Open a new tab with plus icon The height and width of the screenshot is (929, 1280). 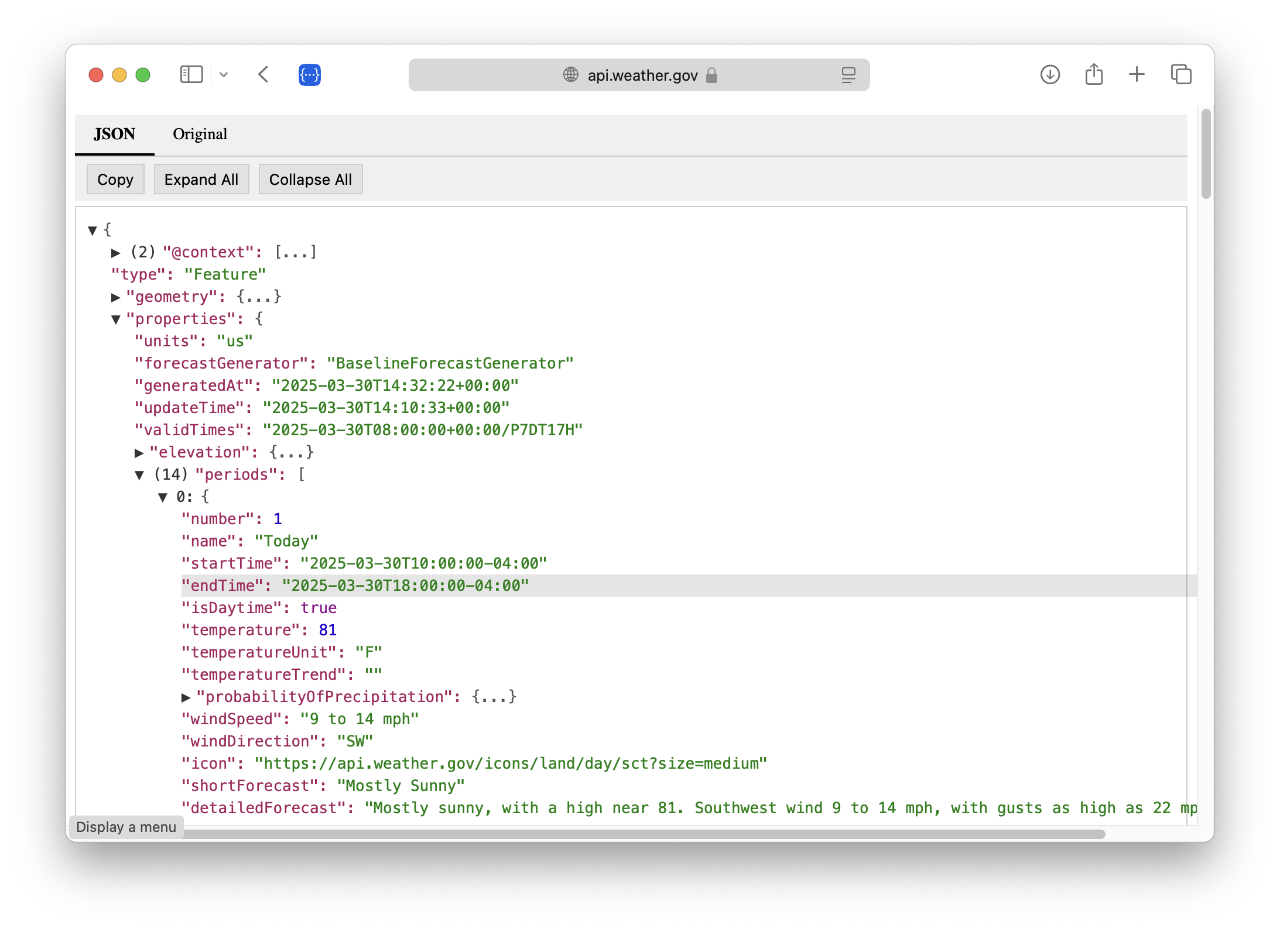click(1137, 74)
